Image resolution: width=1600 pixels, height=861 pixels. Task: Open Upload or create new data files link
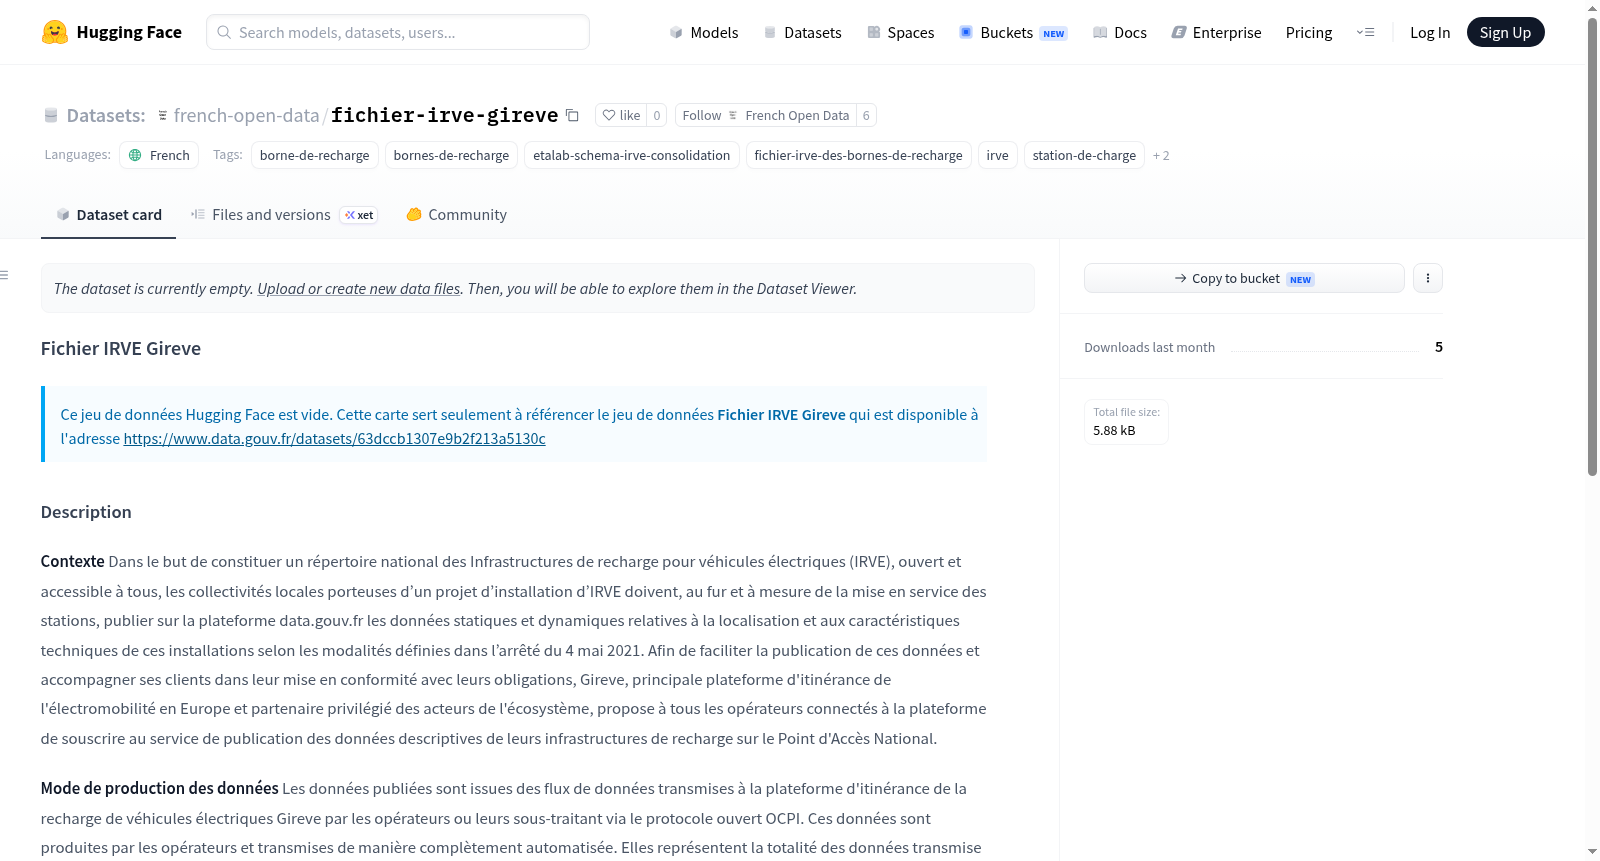click(359, 289)
